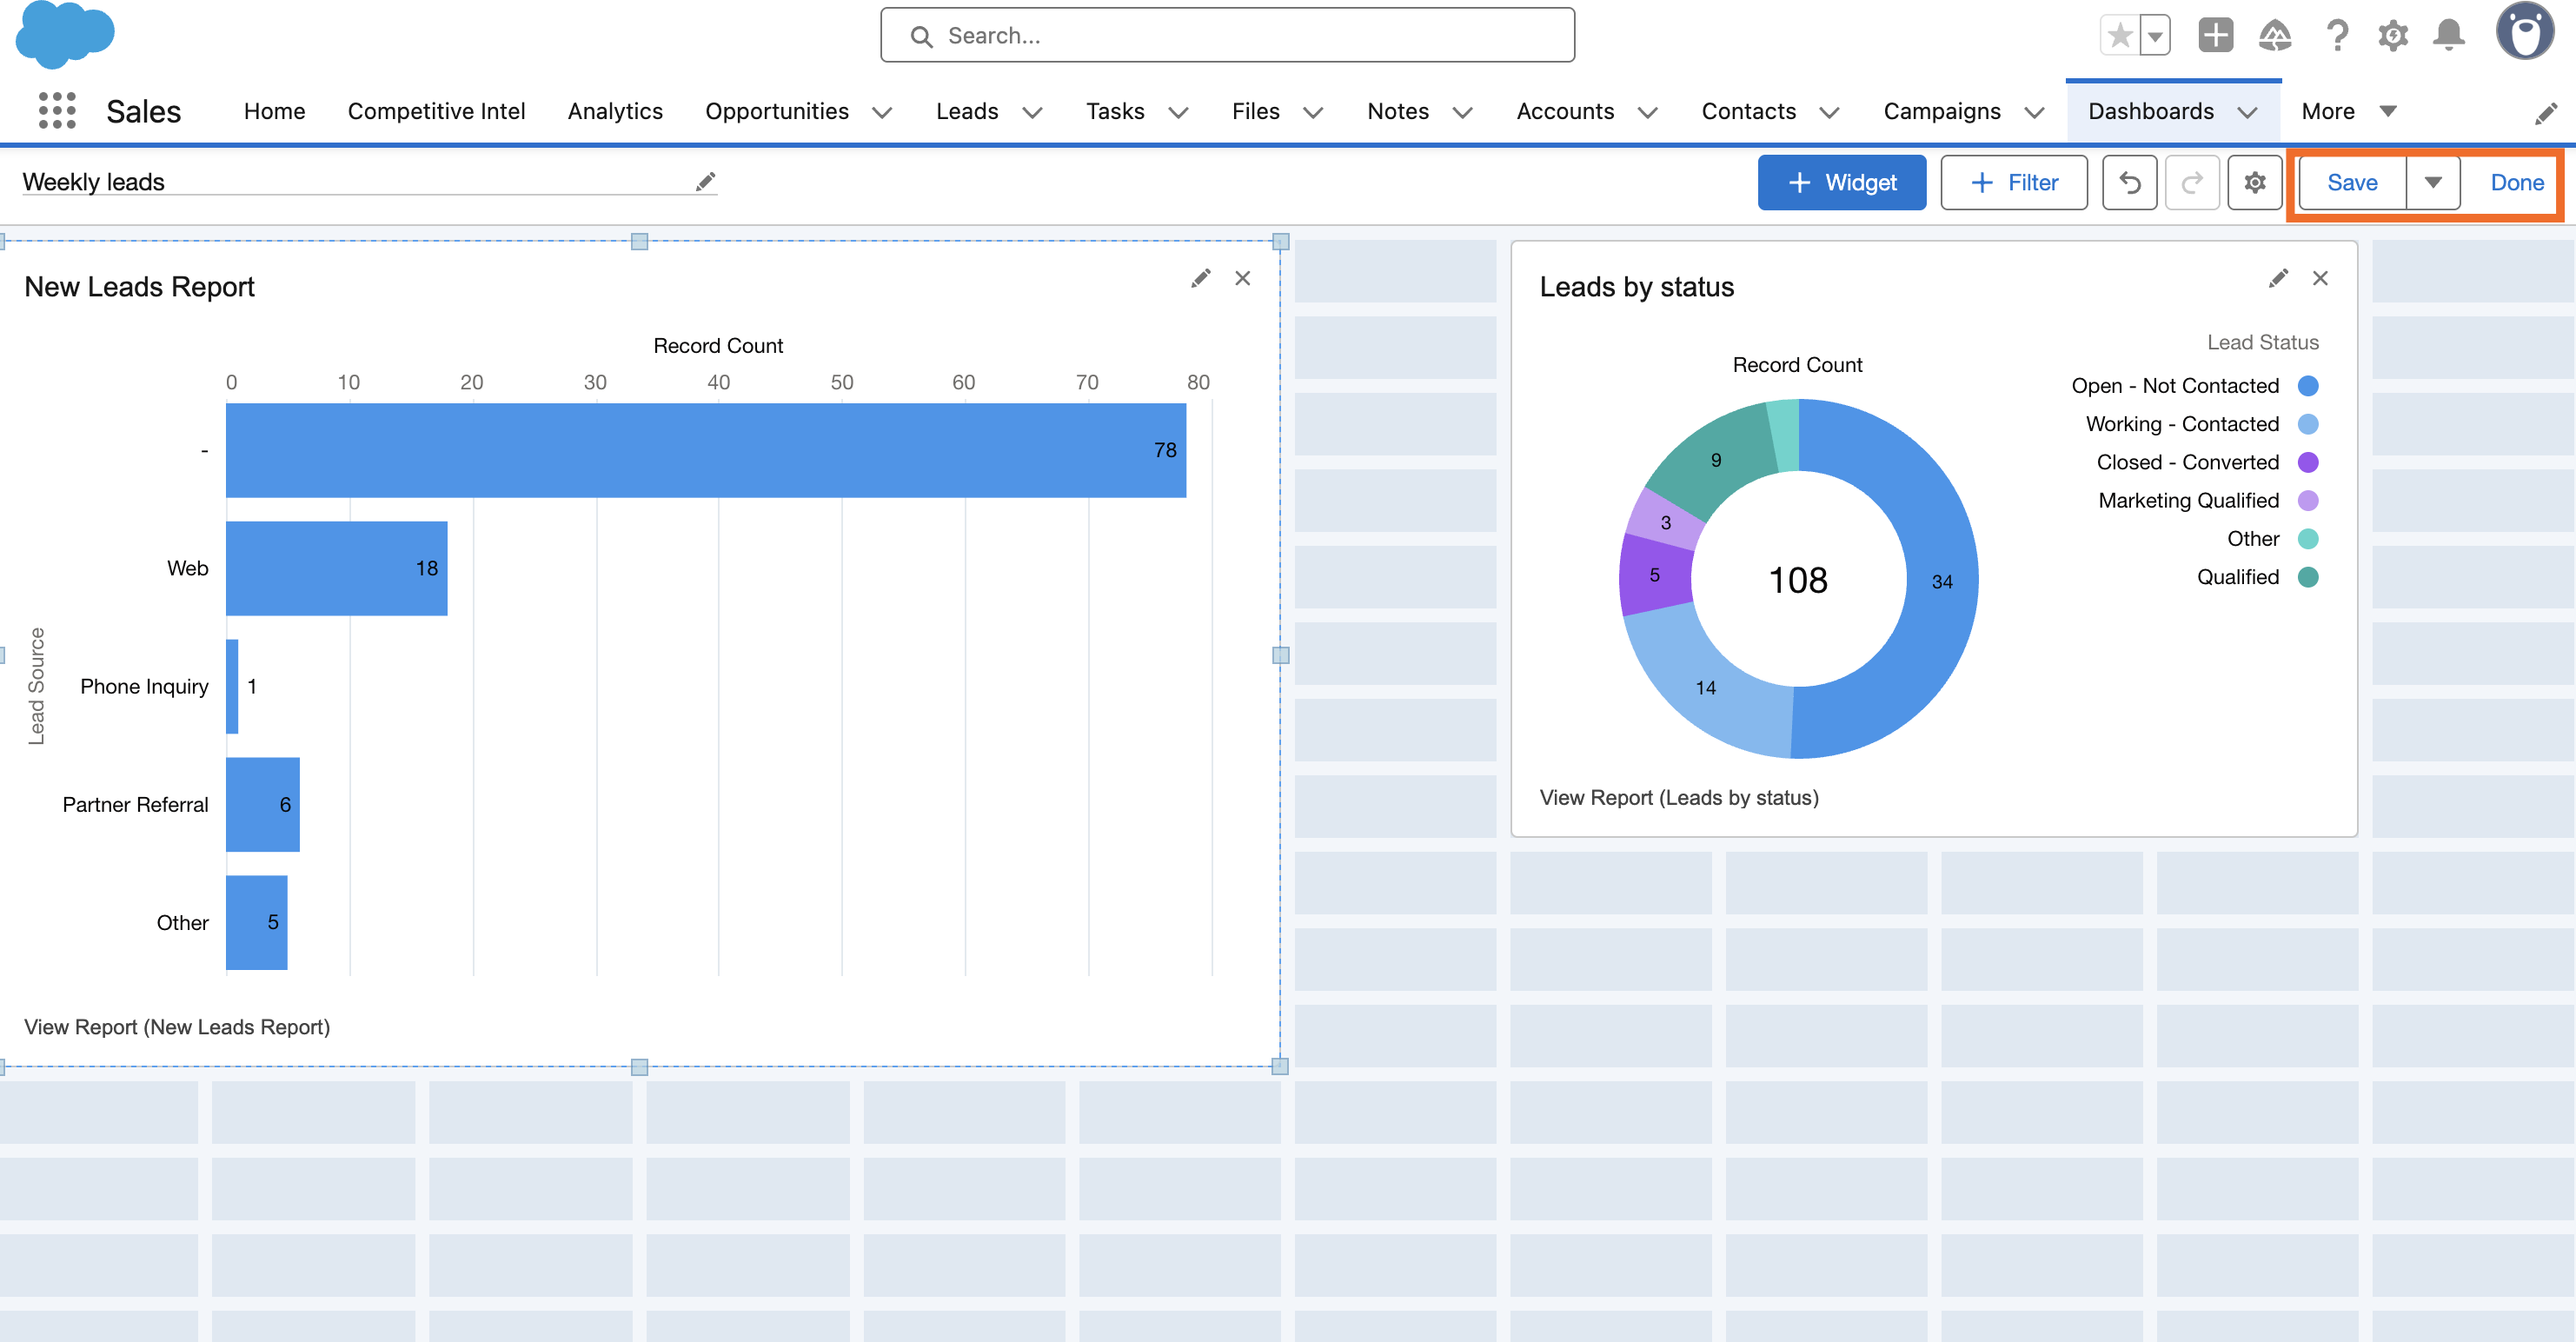Focus the global Search field

click(1227, 35)
